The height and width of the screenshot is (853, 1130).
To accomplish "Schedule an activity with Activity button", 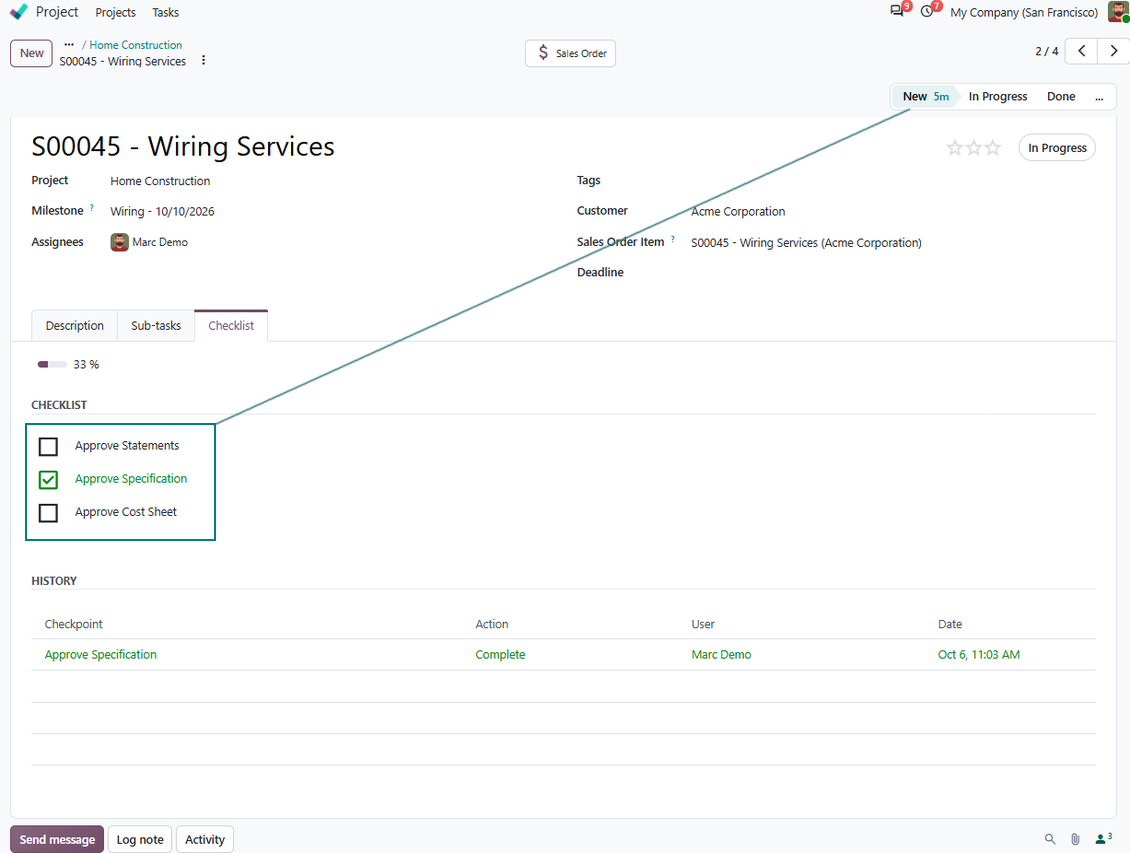I will [205, 839].
